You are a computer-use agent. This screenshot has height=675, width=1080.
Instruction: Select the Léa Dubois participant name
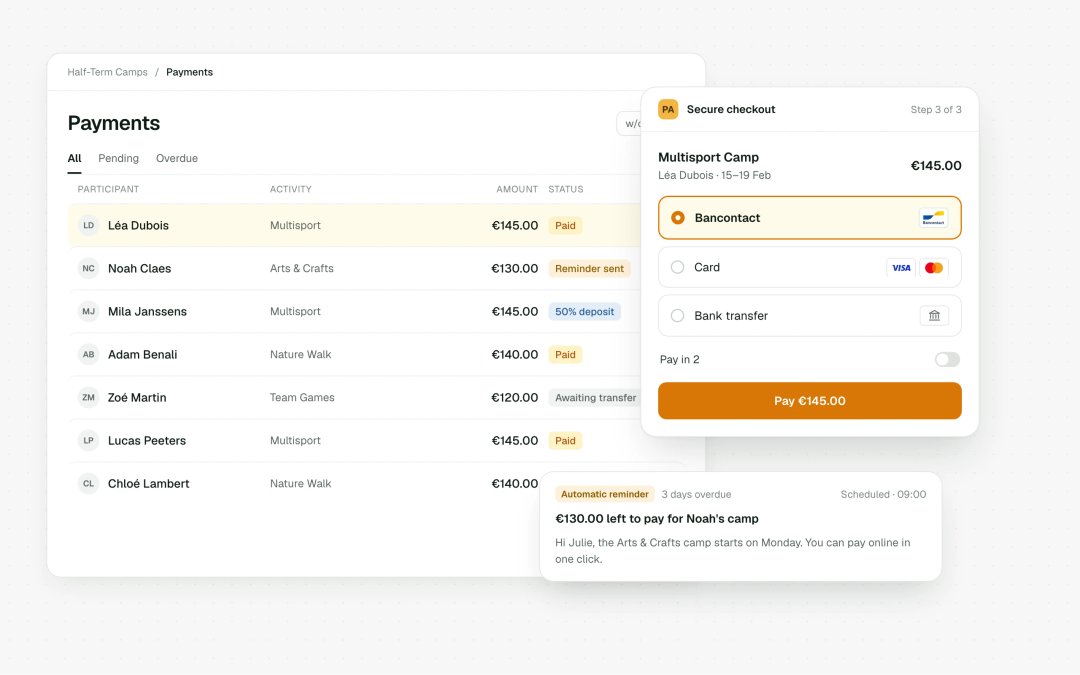tap(138, 225)
